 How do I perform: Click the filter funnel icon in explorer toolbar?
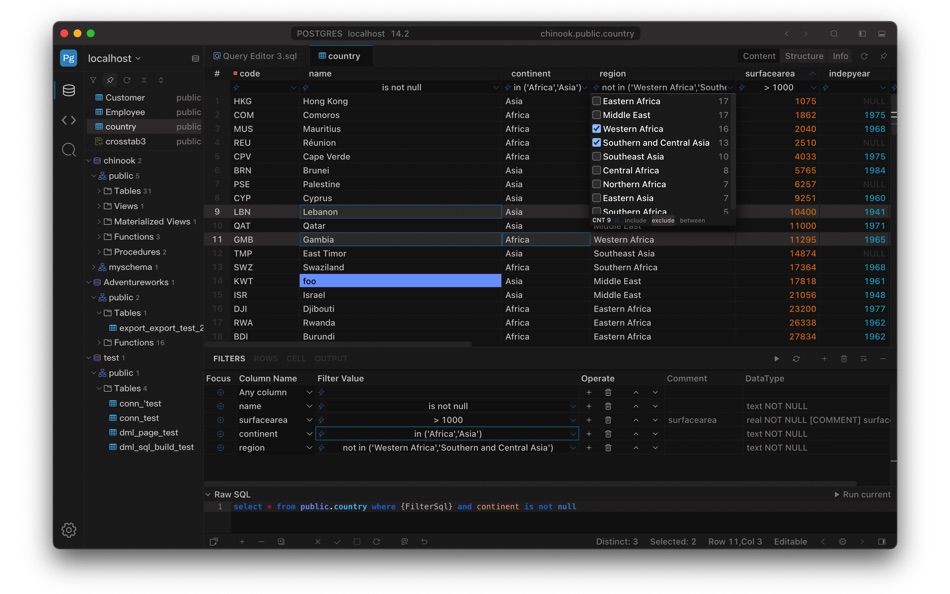point(93,80)
